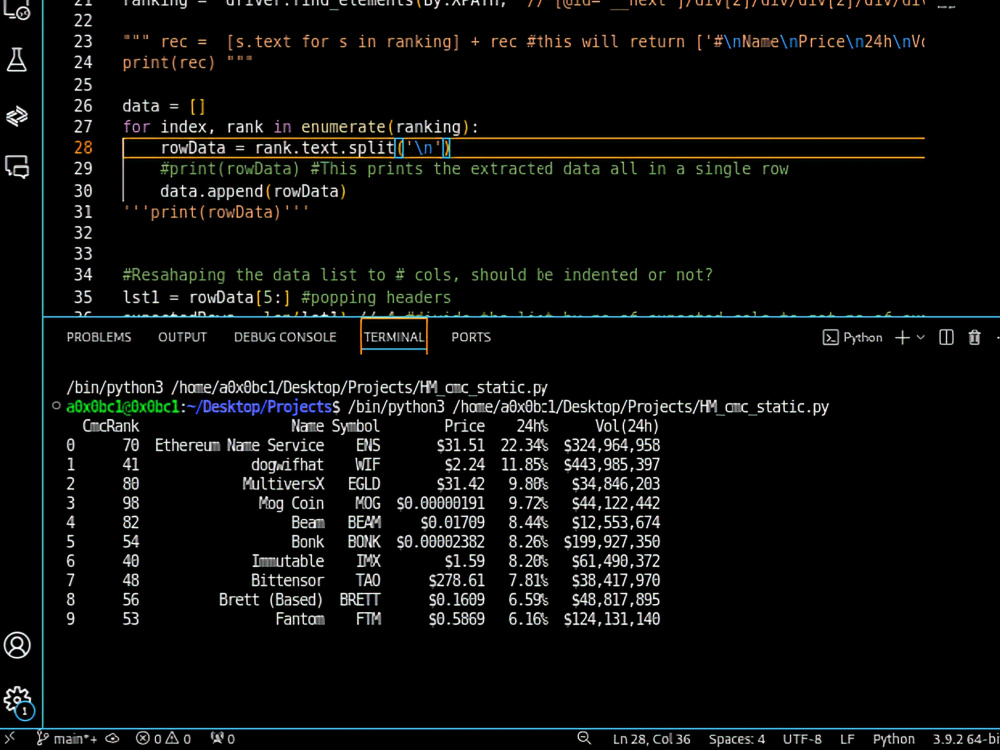The width and height of the screenshot is (1000, 750).
Task: Click the '22.34%' value for ENS
Action: [x=524, y=445]
